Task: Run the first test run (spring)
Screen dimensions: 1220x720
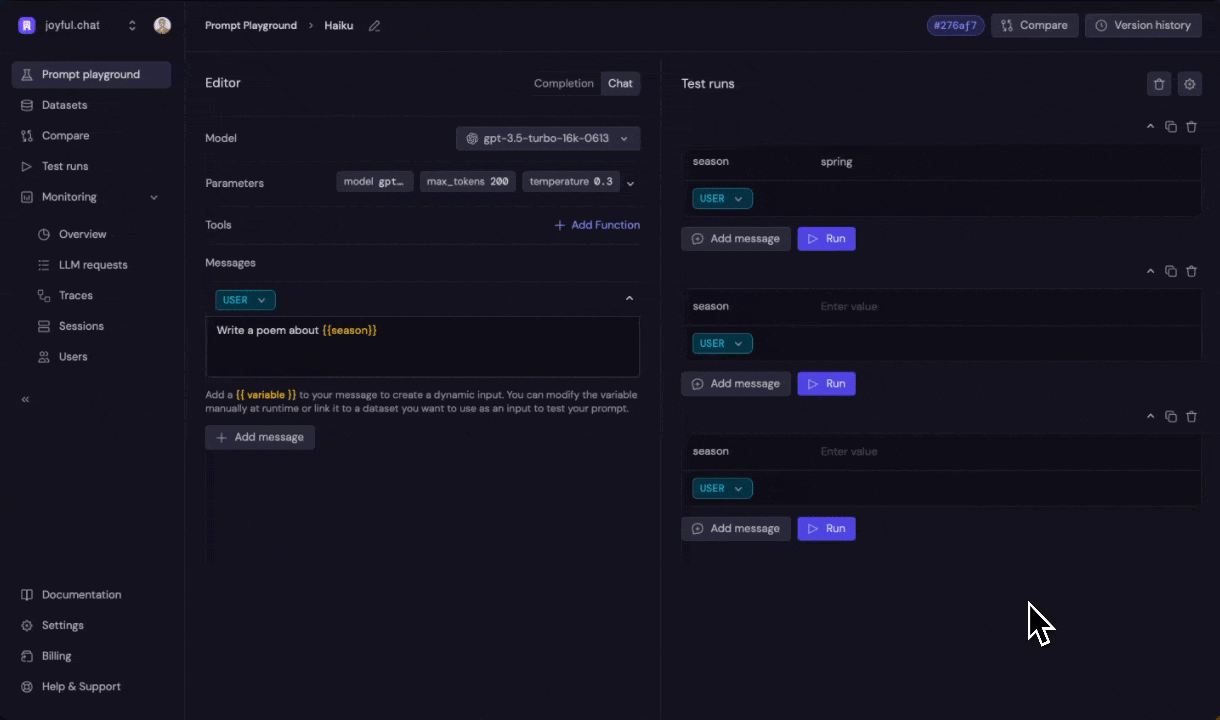Action: pyautogui.click(x=826, y=239)
